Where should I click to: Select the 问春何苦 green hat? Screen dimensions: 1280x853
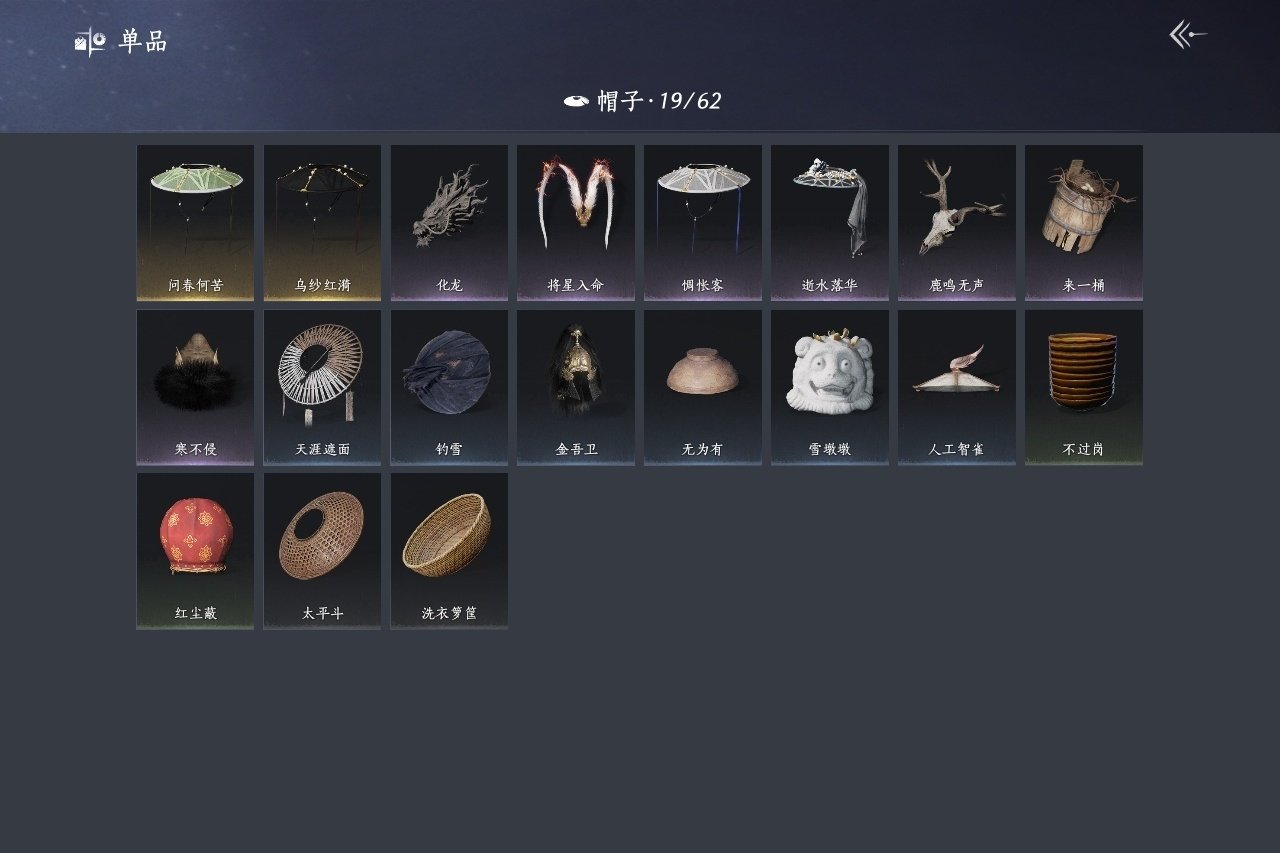coord(195,223)
